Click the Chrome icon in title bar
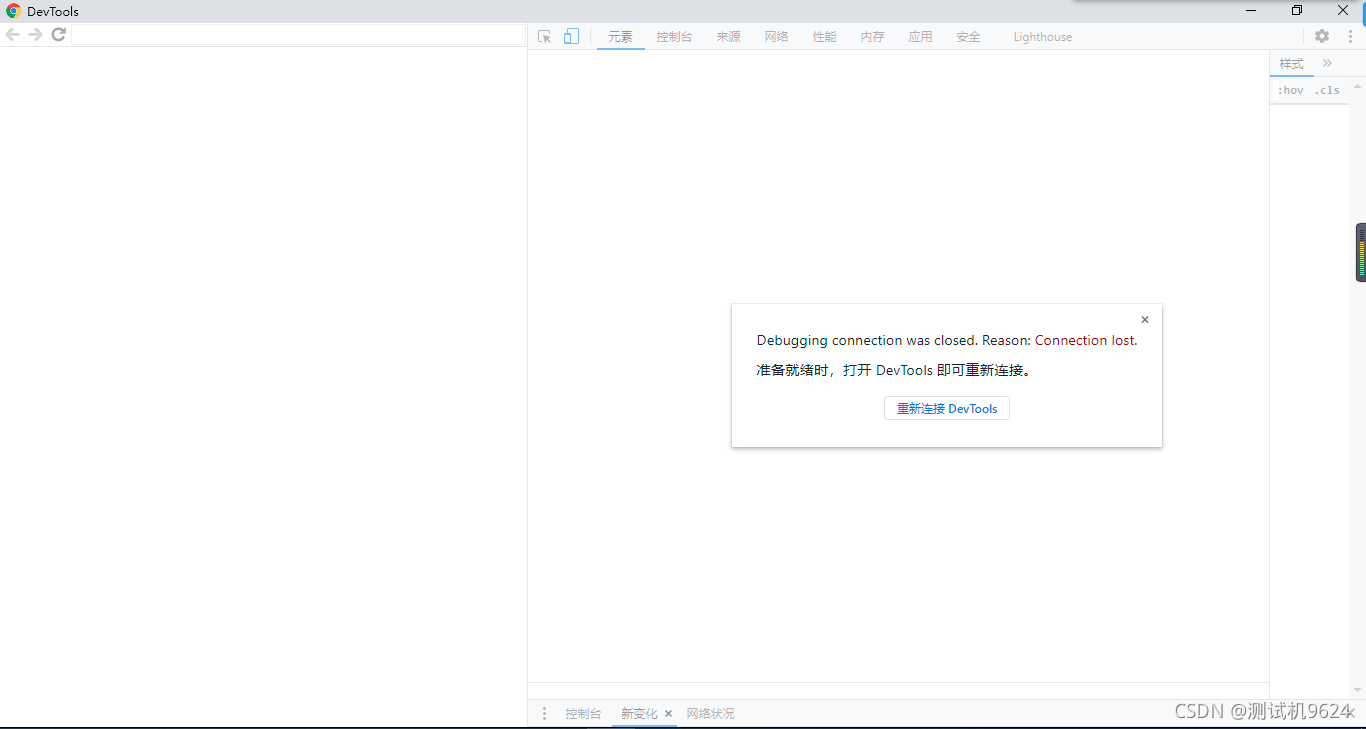The image size is (1366, 729). pyautogui.click(x=13, y=11)
